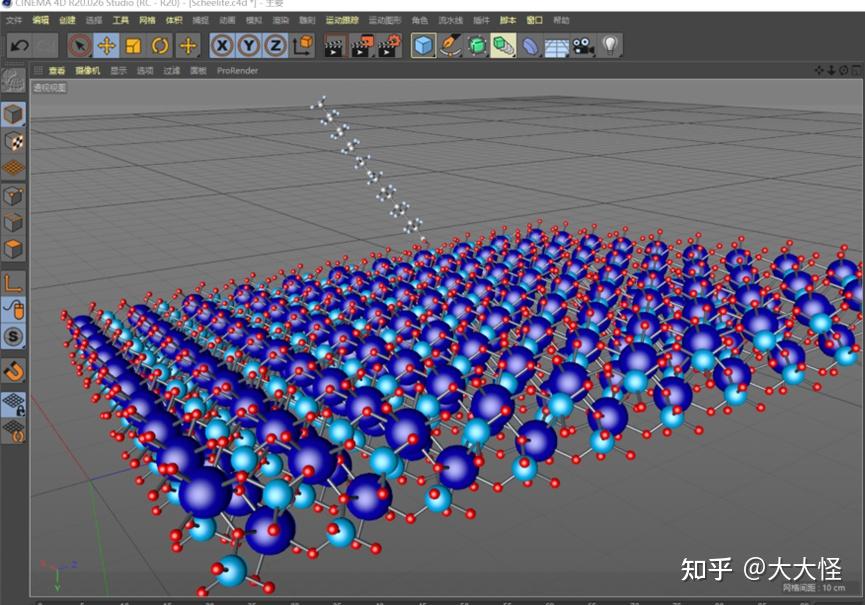Viewport: 865px width, 605px height.
Task: Toggle the Y axis lock
Action: click(x=249, y=46)
